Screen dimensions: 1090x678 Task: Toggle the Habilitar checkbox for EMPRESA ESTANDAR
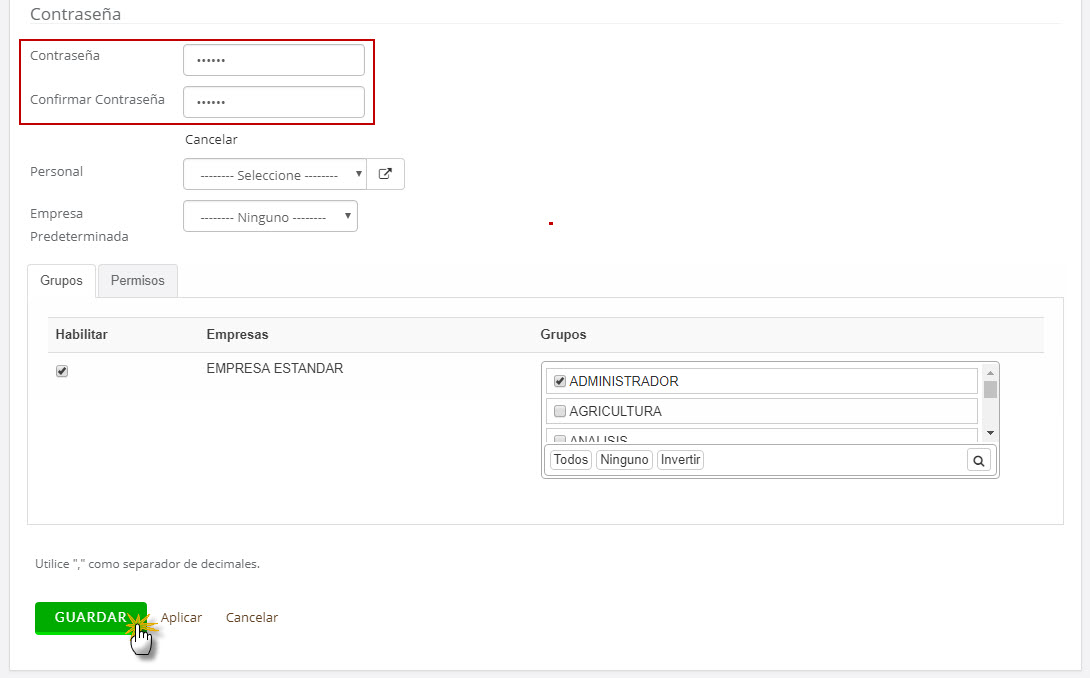(62, 371)
